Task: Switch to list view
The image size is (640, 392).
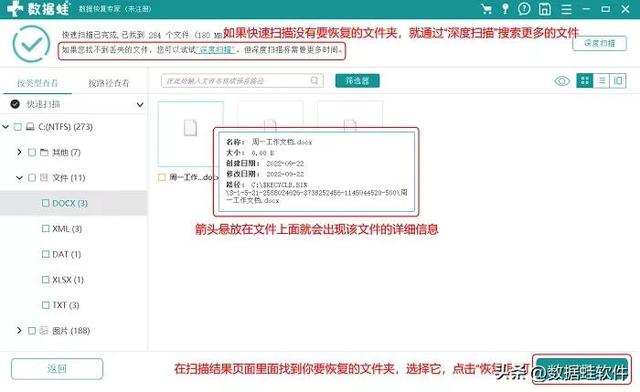Action: (x=601, y=80)
